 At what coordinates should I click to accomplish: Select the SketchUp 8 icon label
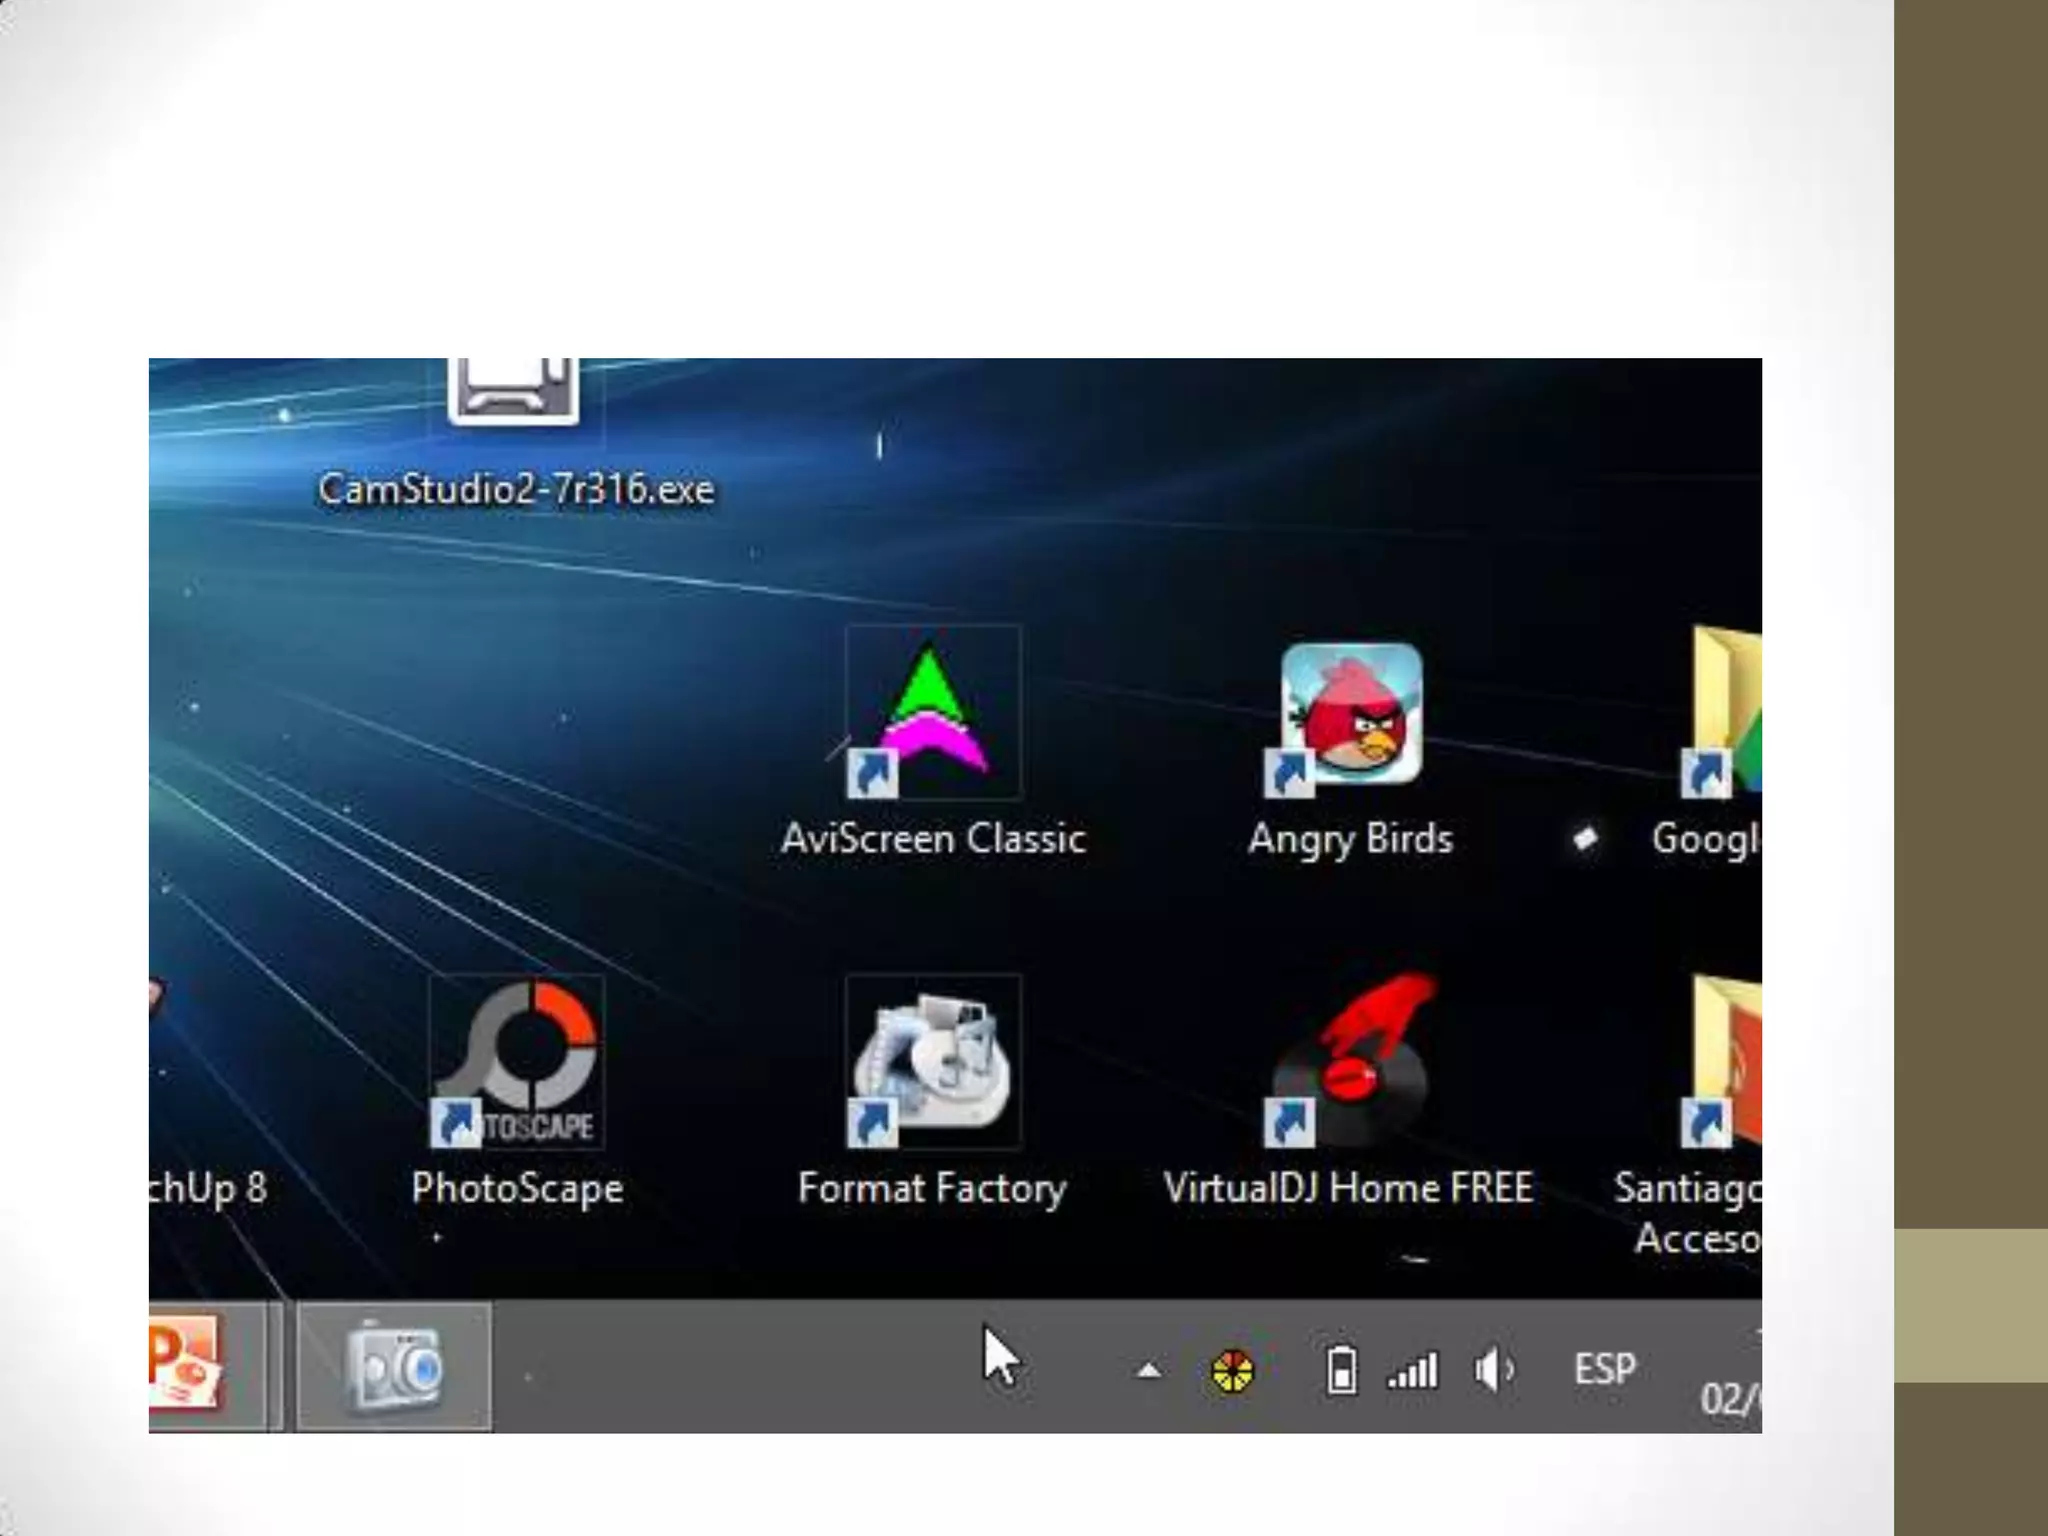[x=208, y=1189]
